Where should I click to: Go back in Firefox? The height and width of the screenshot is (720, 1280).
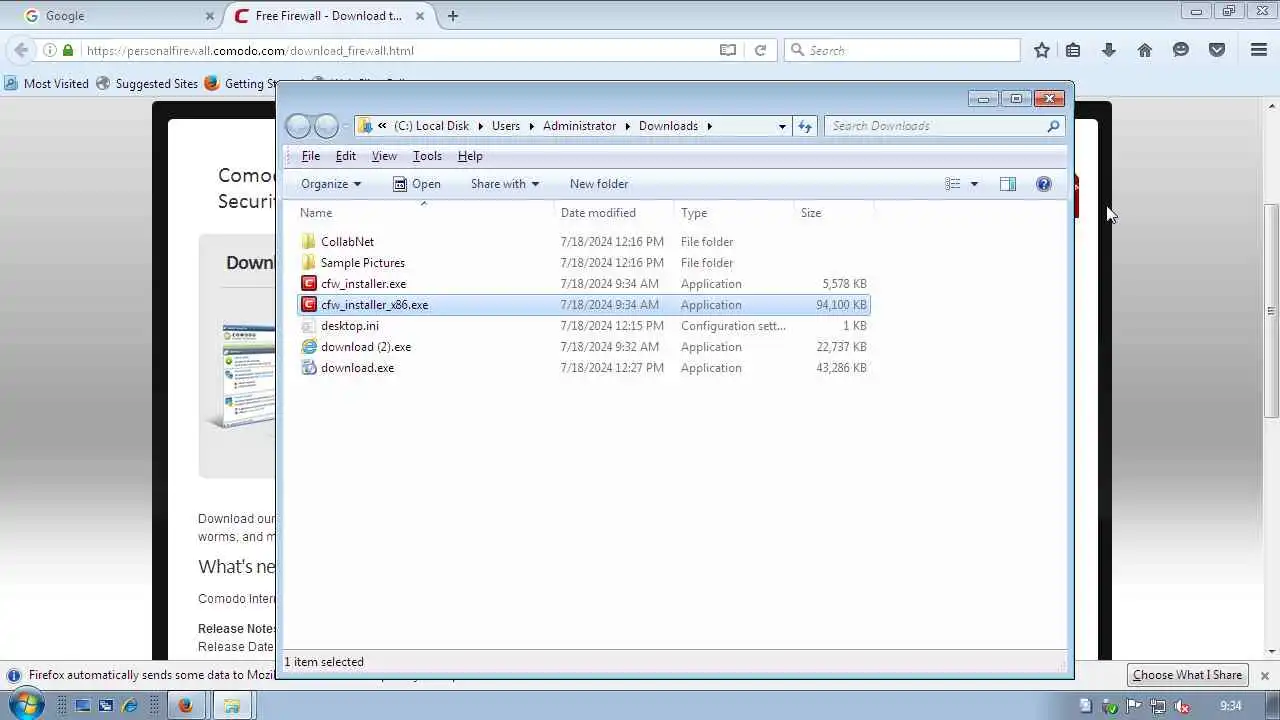coord(21,50)
